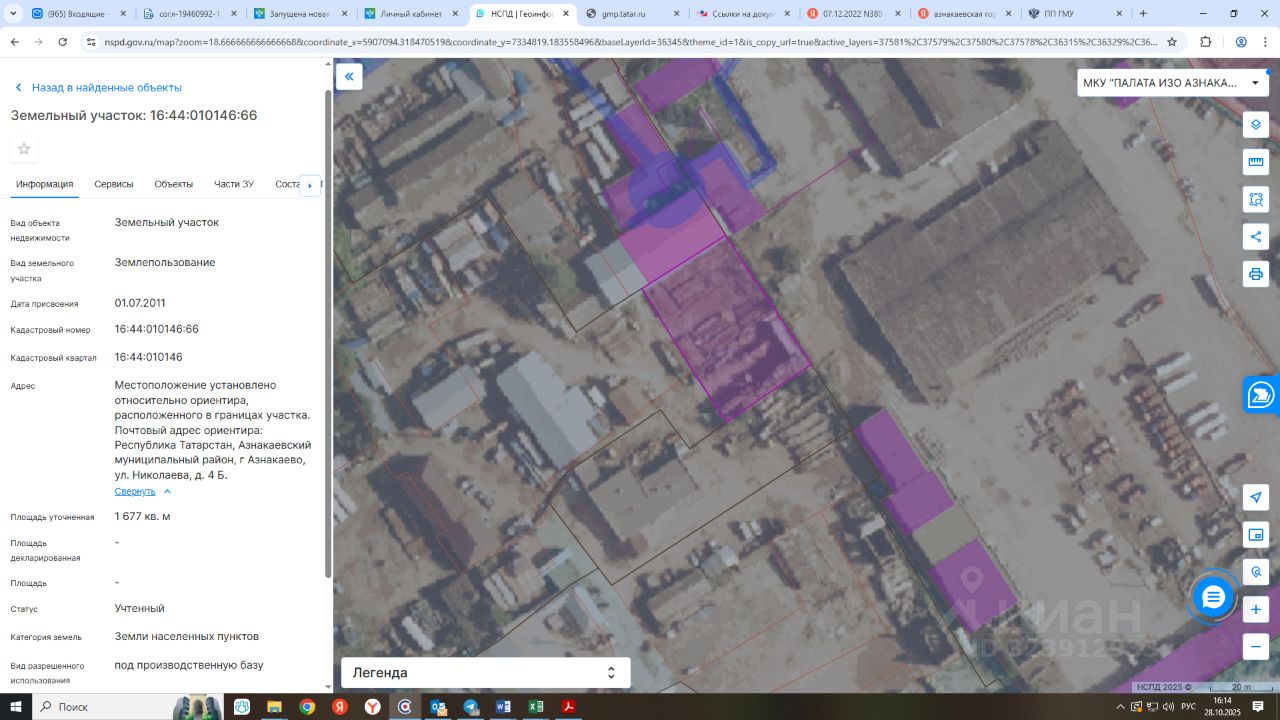Print the current map view
The height and width of the screenshot is (720, 1280).
click(1256, 273)
